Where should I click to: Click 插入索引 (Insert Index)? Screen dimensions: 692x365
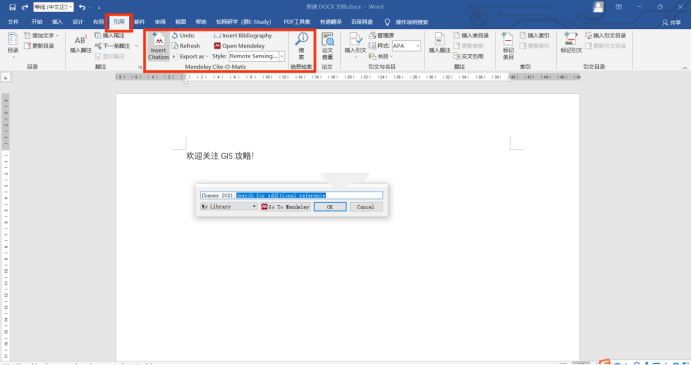(535, 35)
